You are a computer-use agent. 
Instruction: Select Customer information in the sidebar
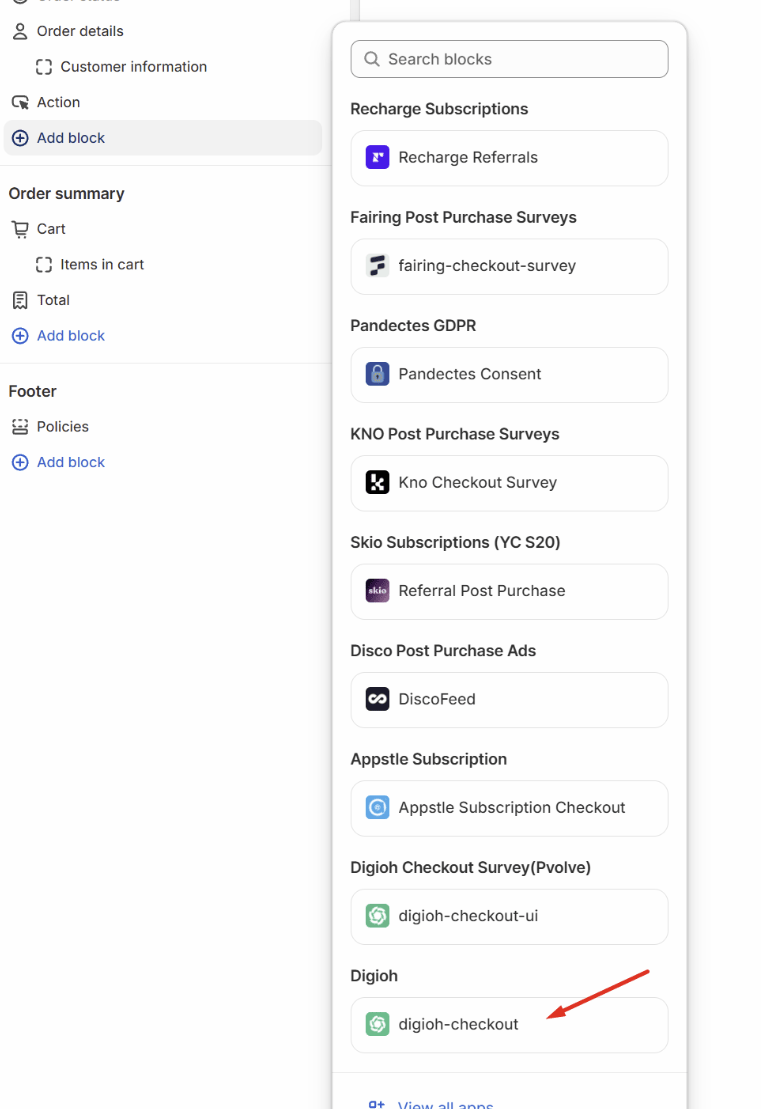point(133,67)
